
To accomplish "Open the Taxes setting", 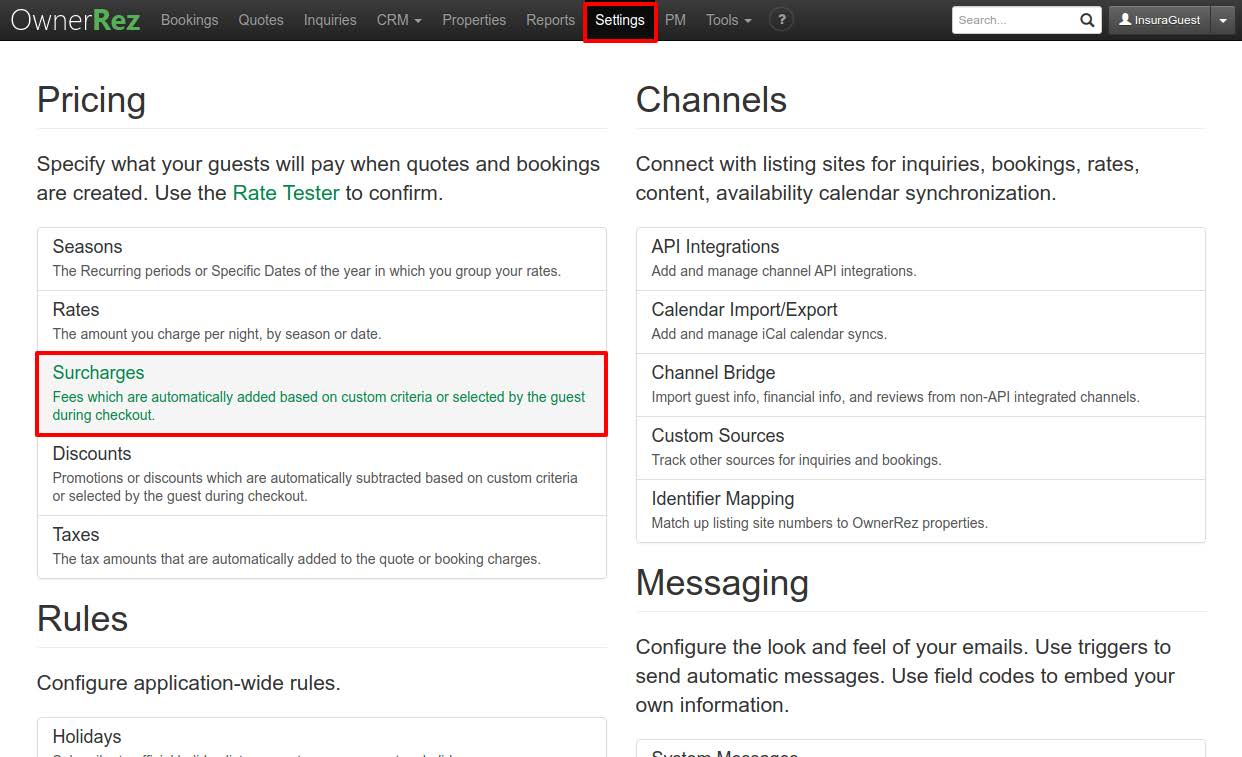I will [322, 547].
